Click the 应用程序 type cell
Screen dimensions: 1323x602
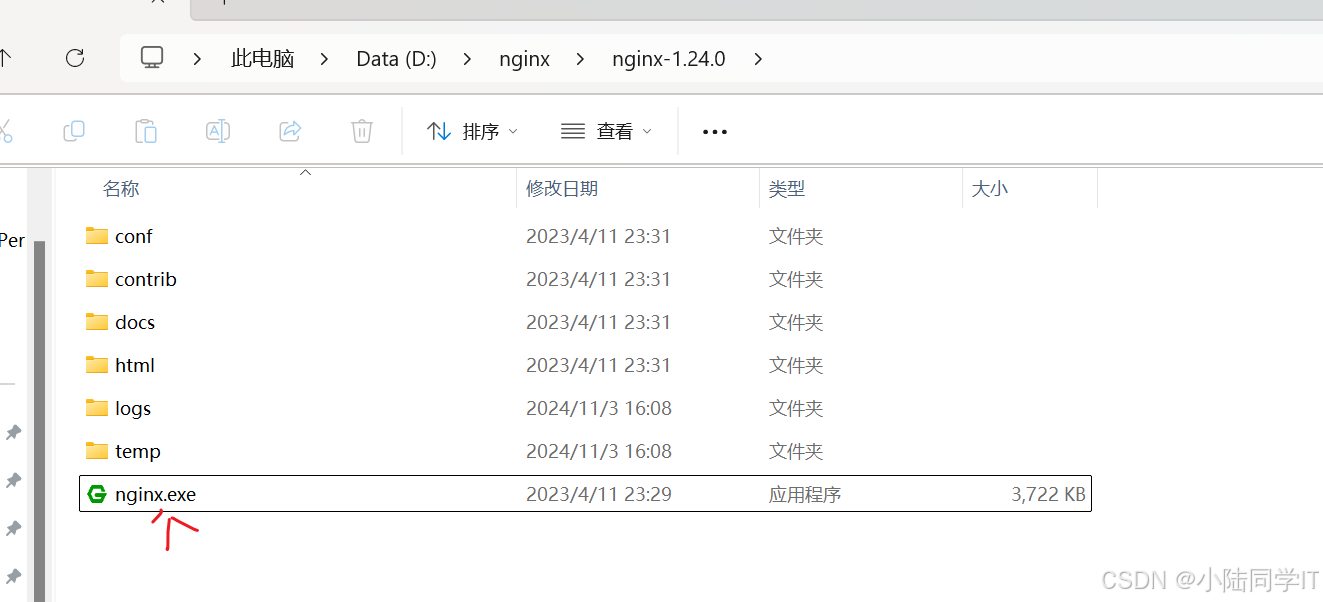pyautogui.click(x=805, y=494)
